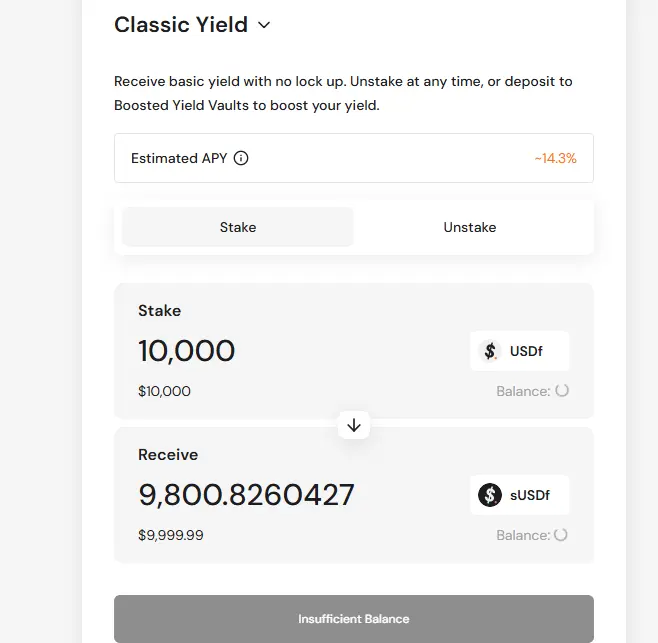Expand the Classic Yield chevron dropdown
This screenshot has width=658, height=643.
[x=264, y=26]
